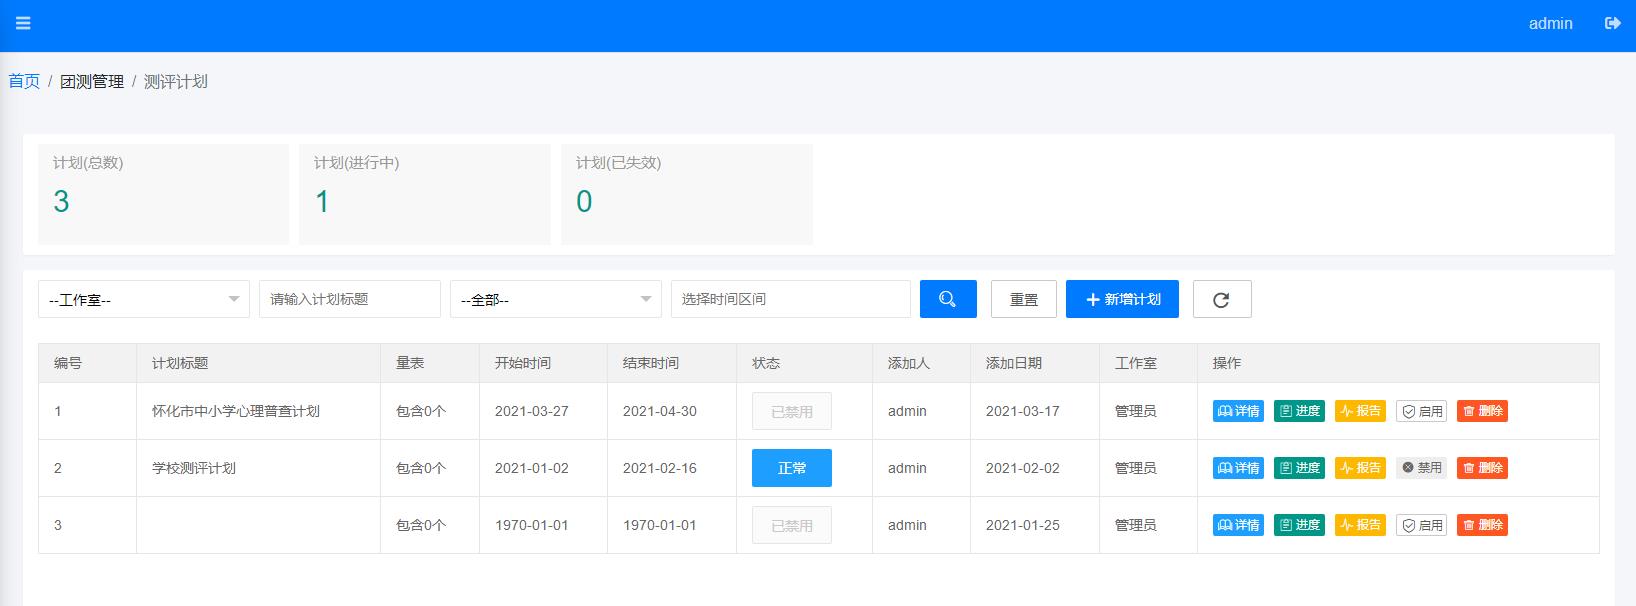The height and width of the screenshot is (606, 1636).
Task: Open 报告 for 怀化市中小学心理普查计划
Action: tap(1360, 411)
